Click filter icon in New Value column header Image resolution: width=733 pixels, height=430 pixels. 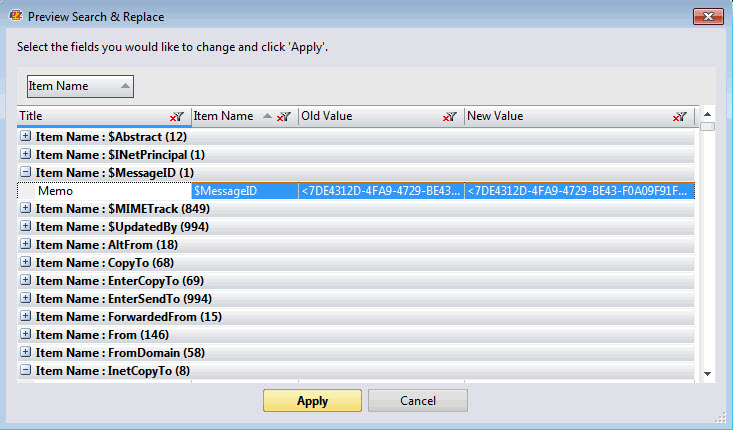(680, 117)
